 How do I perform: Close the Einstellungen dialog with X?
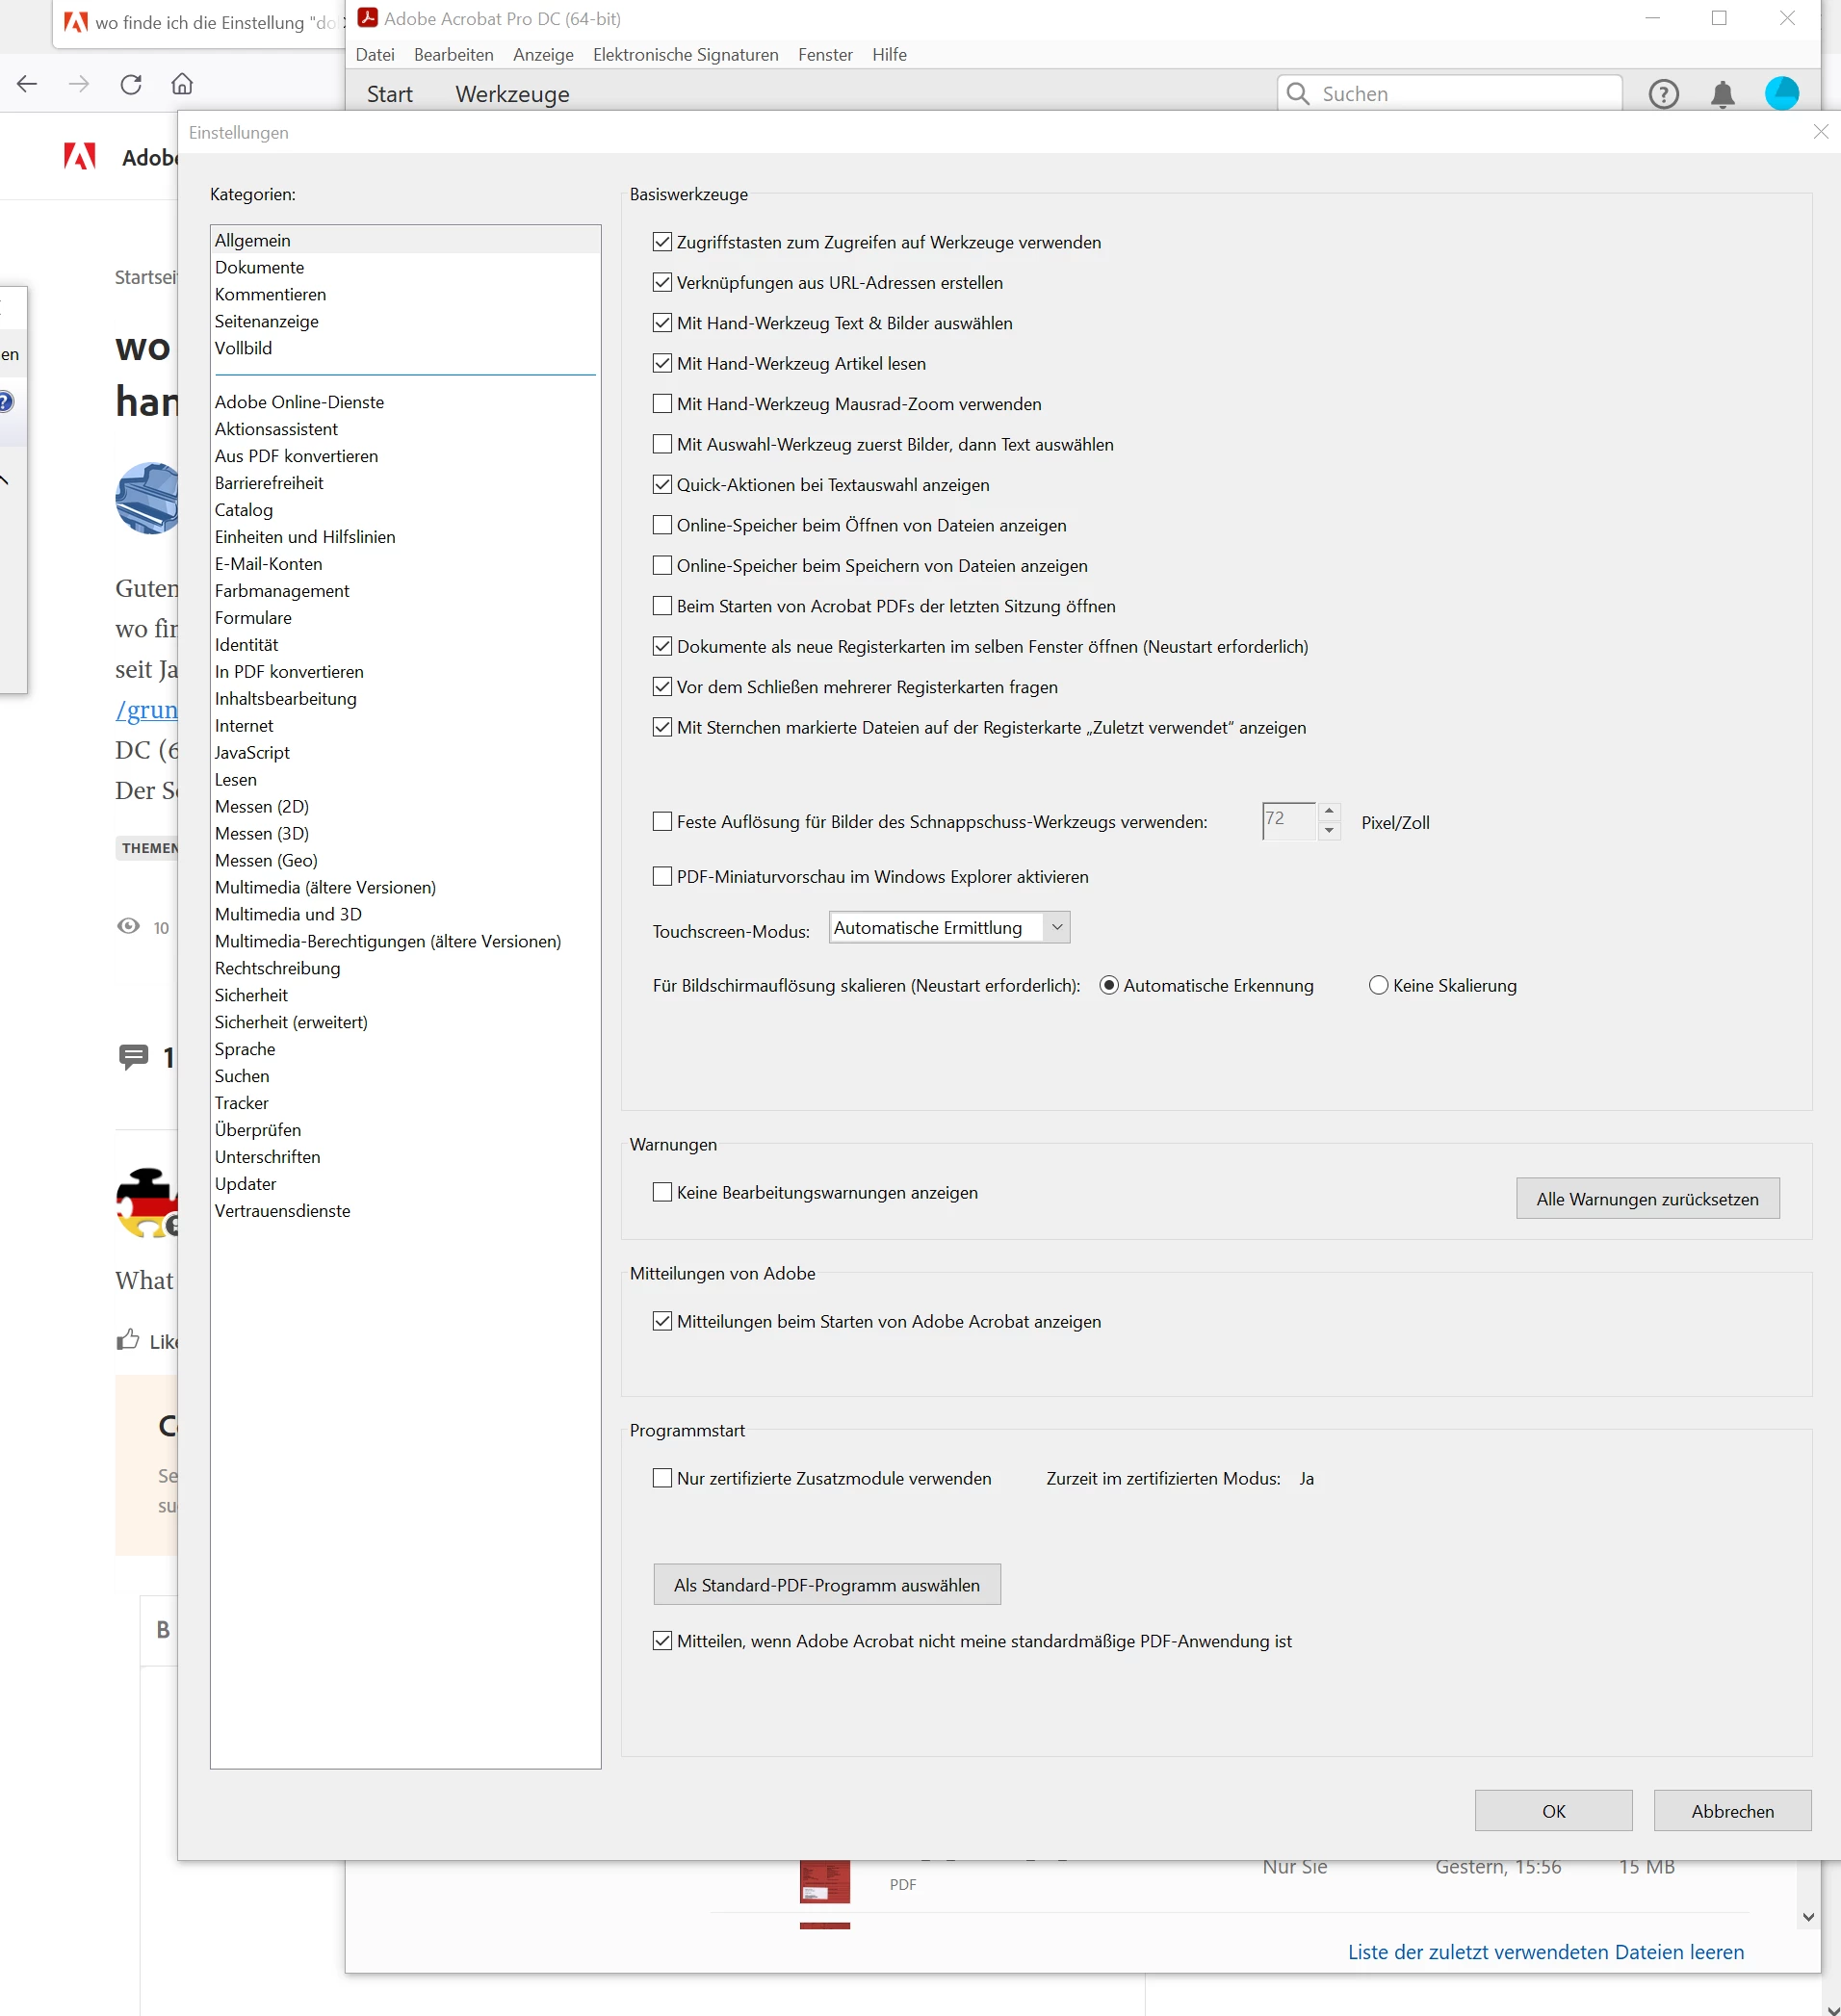[1820, 132]
